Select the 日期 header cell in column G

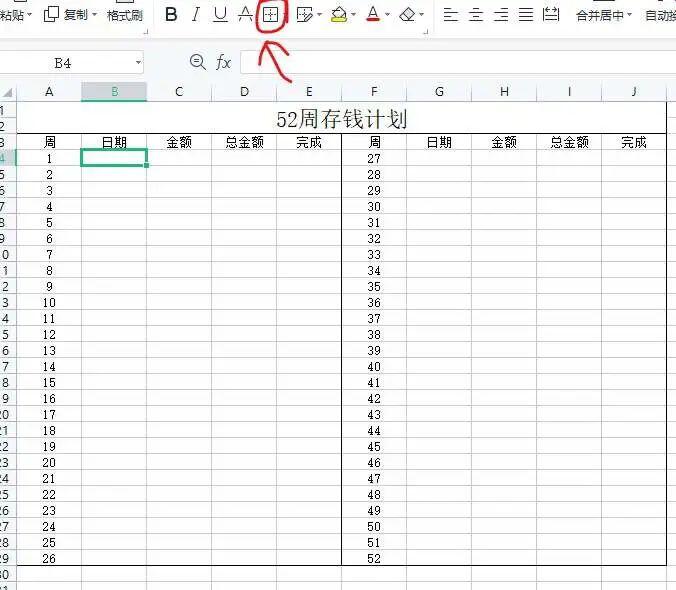click(x=439, y=142)
